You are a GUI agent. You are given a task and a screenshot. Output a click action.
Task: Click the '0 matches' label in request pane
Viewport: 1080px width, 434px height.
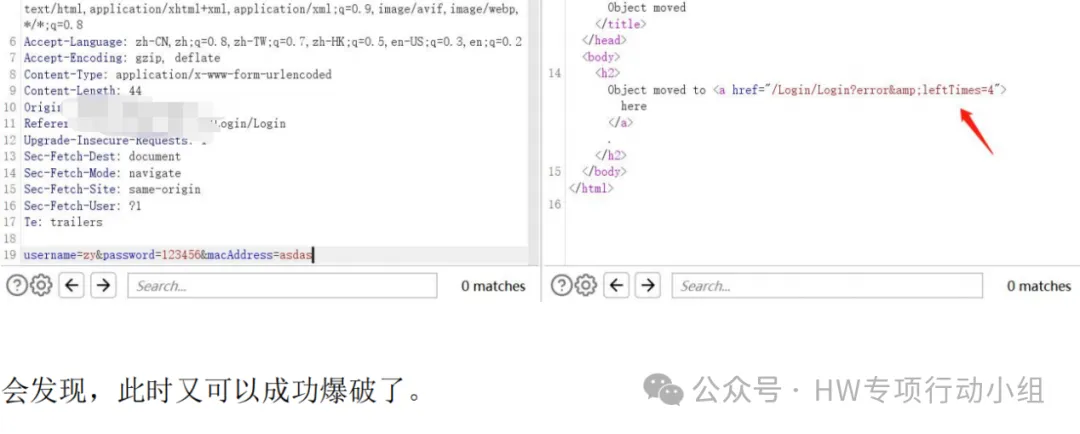[x=493, y=286]
